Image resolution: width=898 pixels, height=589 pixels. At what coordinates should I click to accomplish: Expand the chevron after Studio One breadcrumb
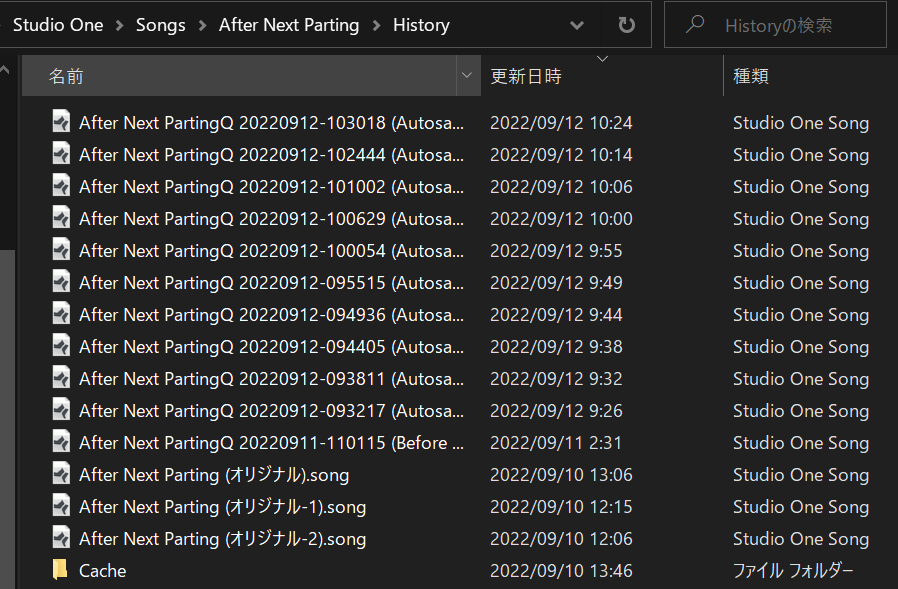(119, 25)
